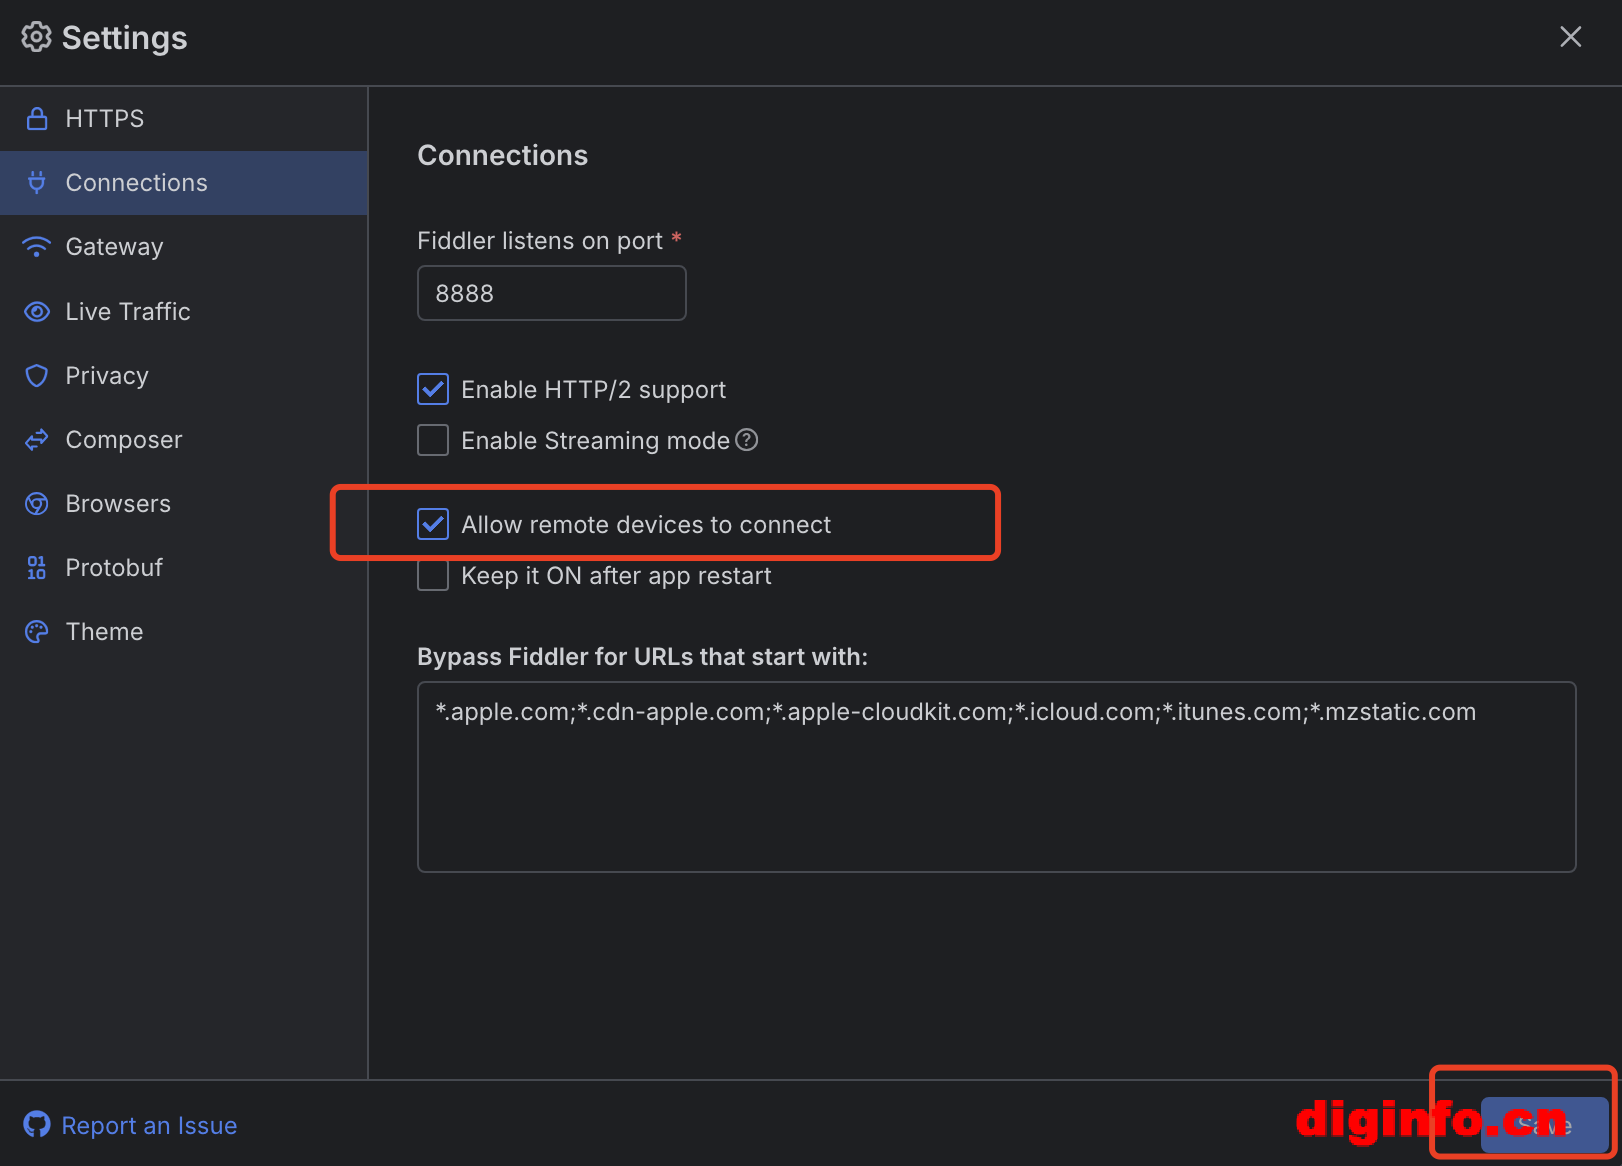
Task: Select the Connections tab
Action: click(x=184, y=183)
